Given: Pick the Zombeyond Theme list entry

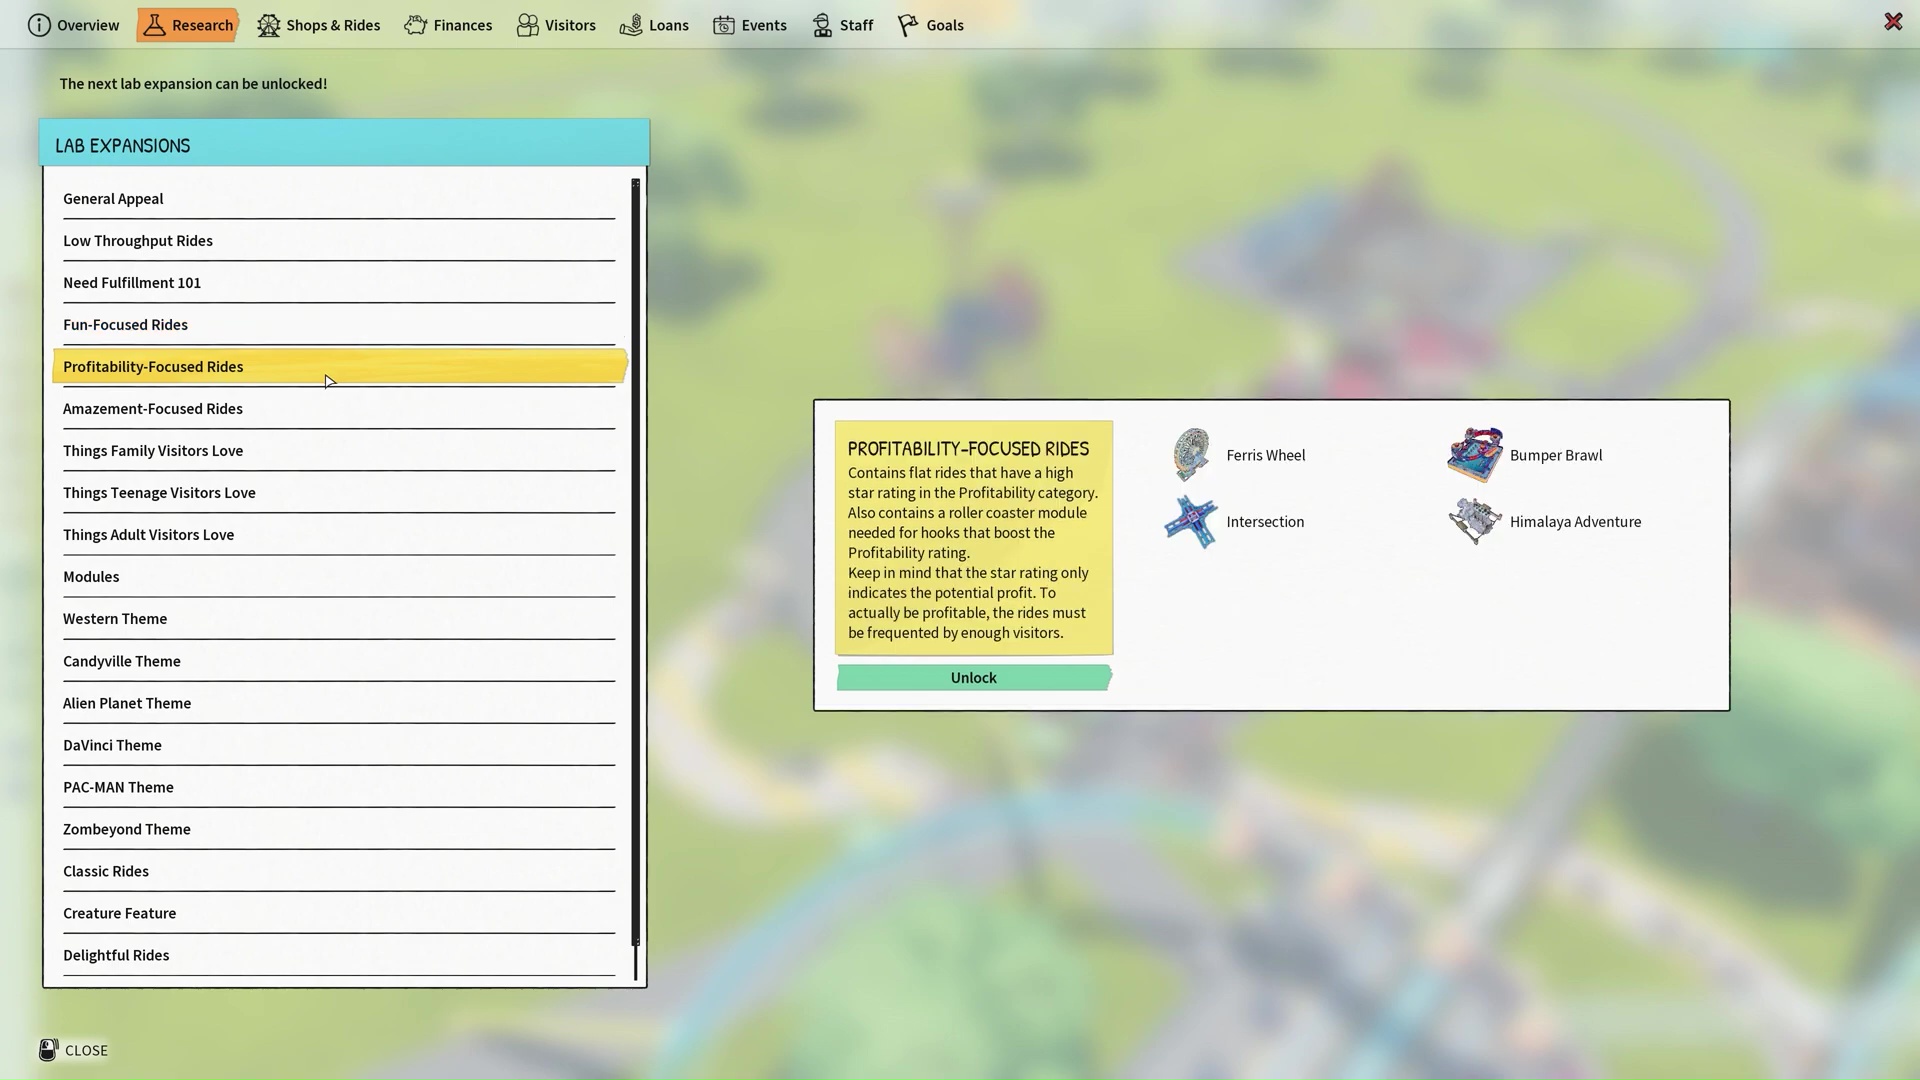Looking at the screenshot, I should click(126, 829).
